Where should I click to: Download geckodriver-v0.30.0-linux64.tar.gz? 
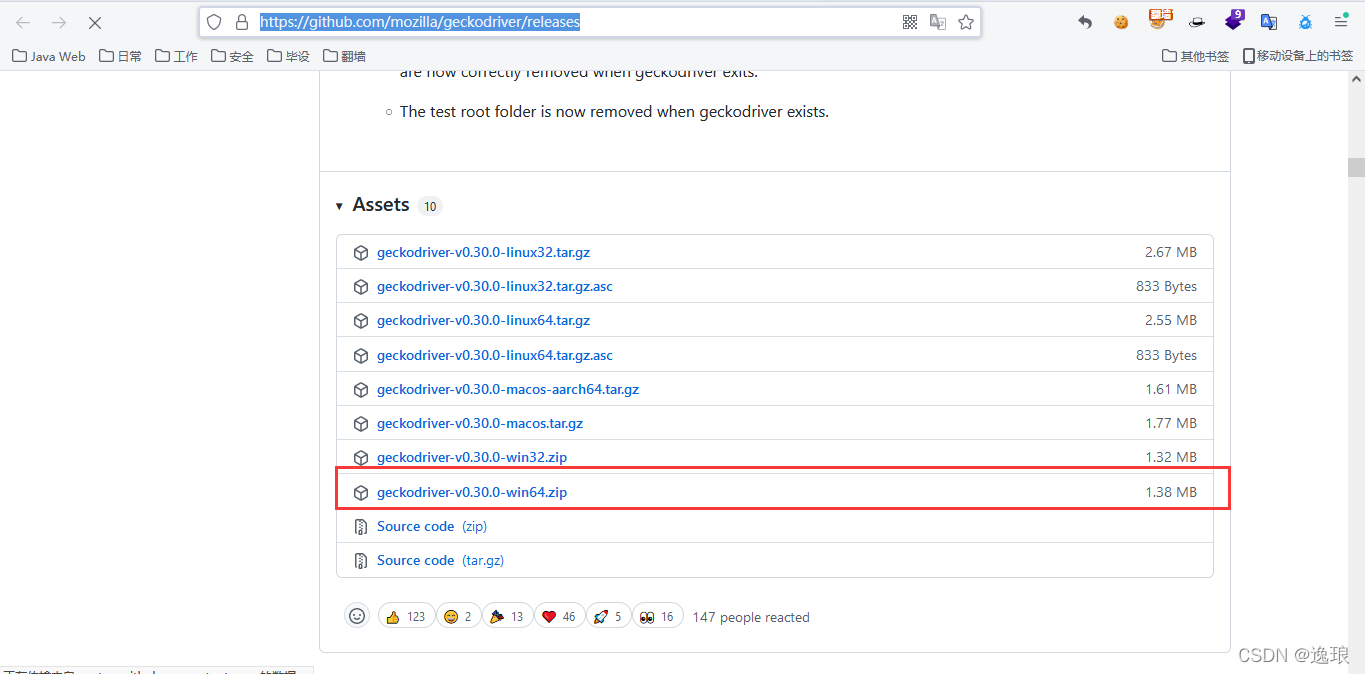pos(483,321)
